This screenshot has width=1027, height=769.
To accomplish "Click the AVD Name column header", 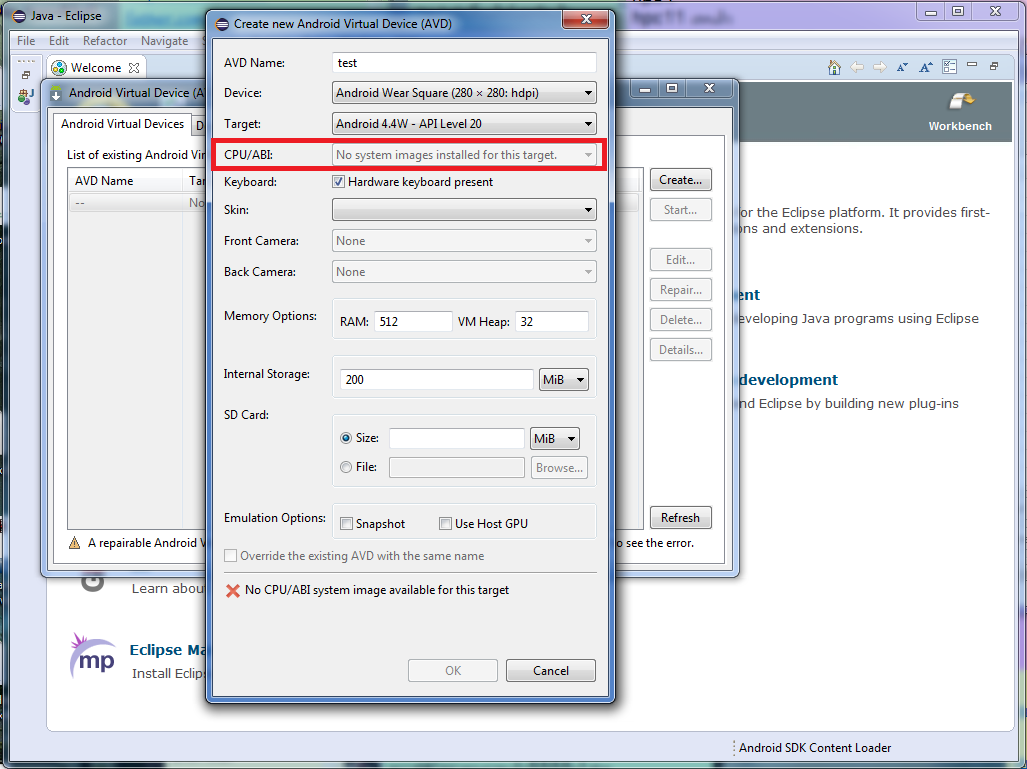I will coord(125,181).
